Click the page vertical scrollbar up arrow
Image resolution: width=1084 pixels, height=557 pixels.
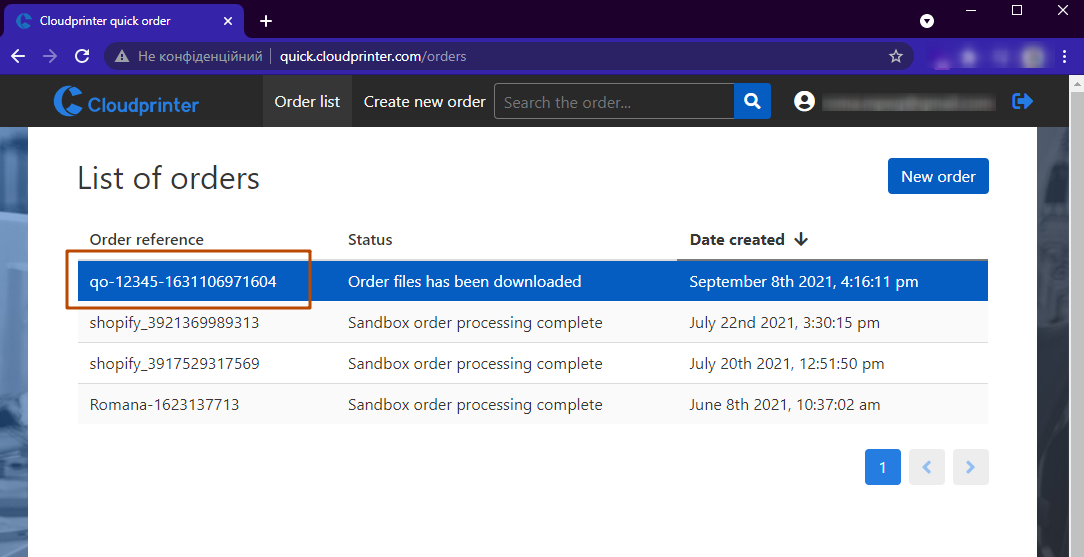pyautogui.click(x=1078, y=82)
